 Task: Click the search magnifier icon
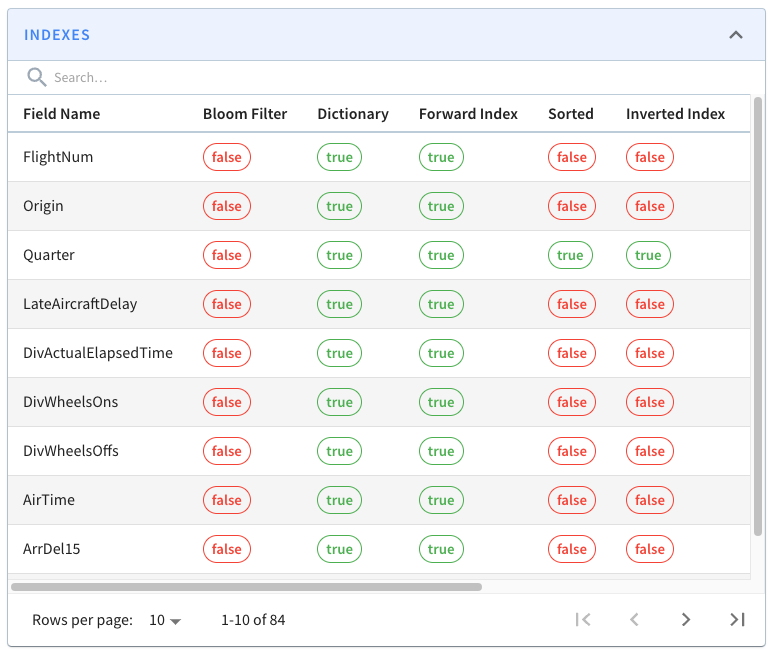click(37, 77)
